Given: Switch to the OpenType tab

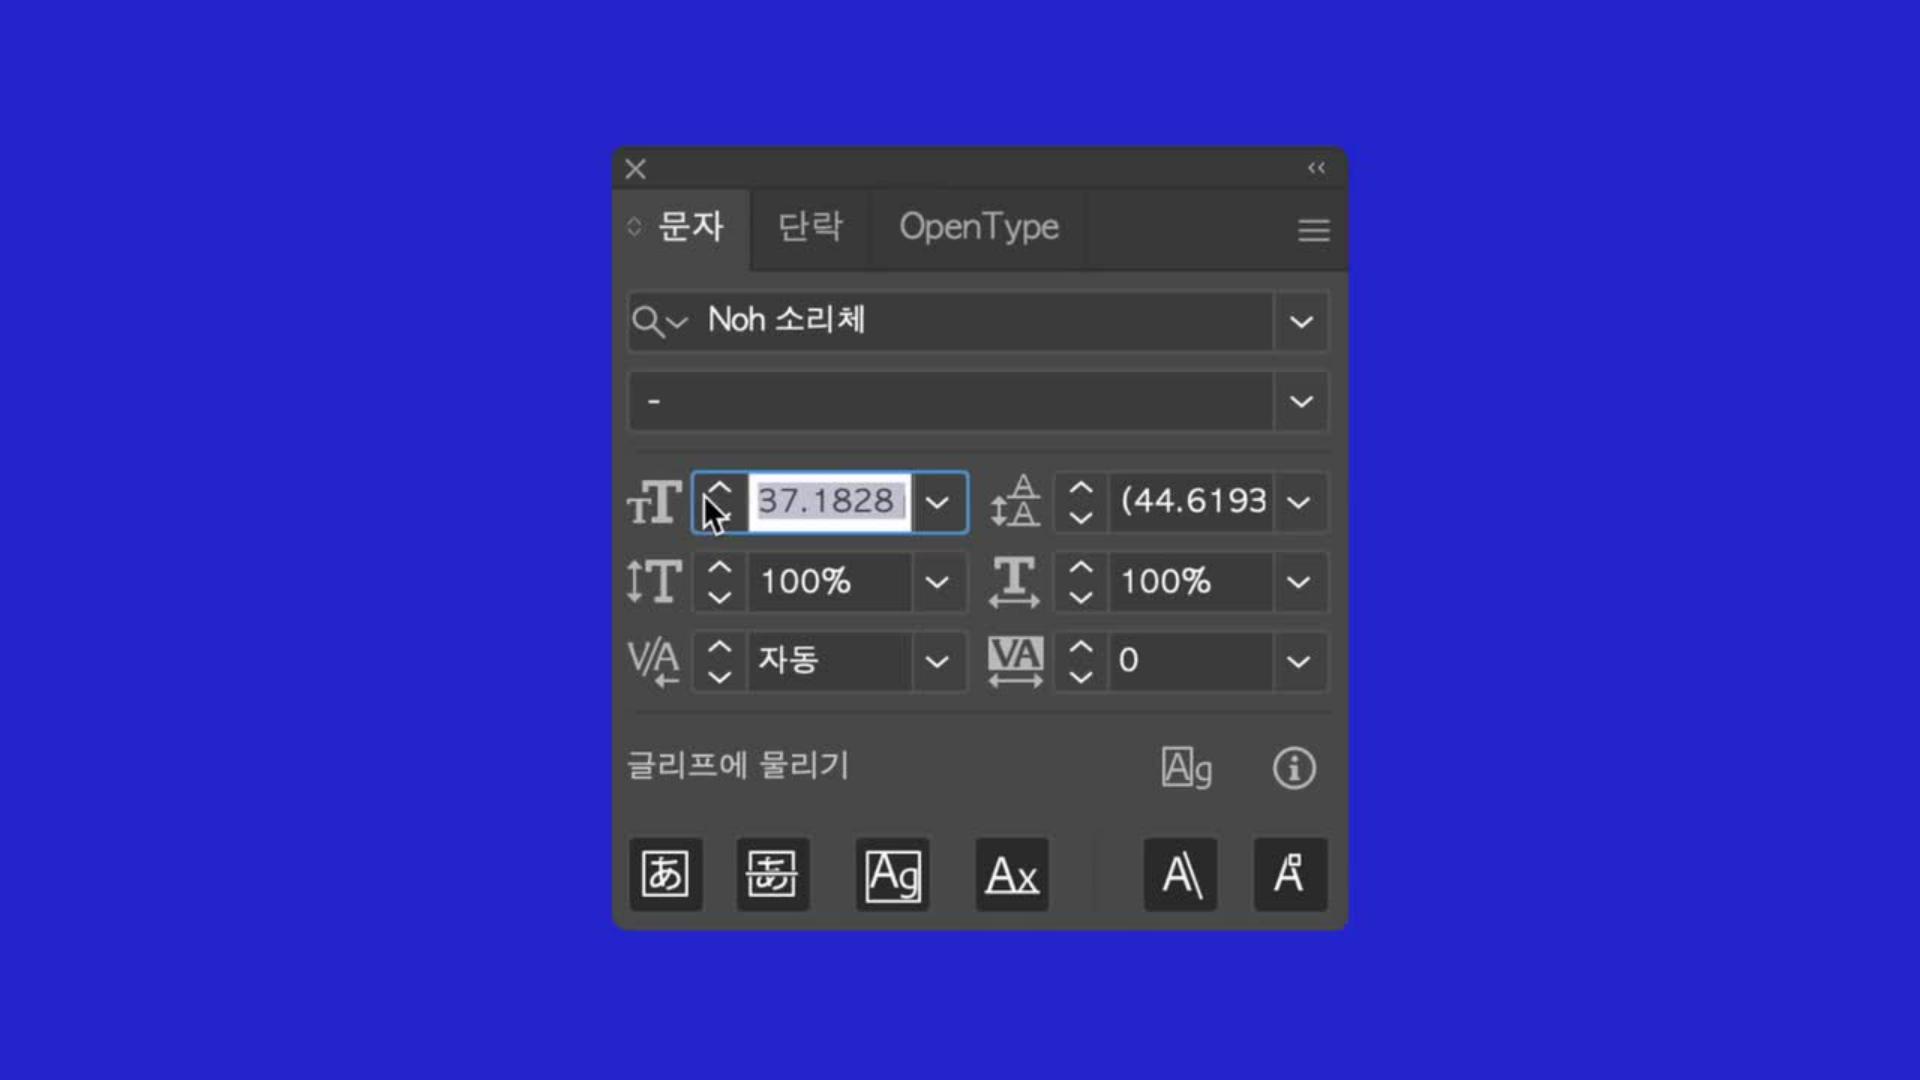Looking at the screenshot, I should (x=979, y=227).
